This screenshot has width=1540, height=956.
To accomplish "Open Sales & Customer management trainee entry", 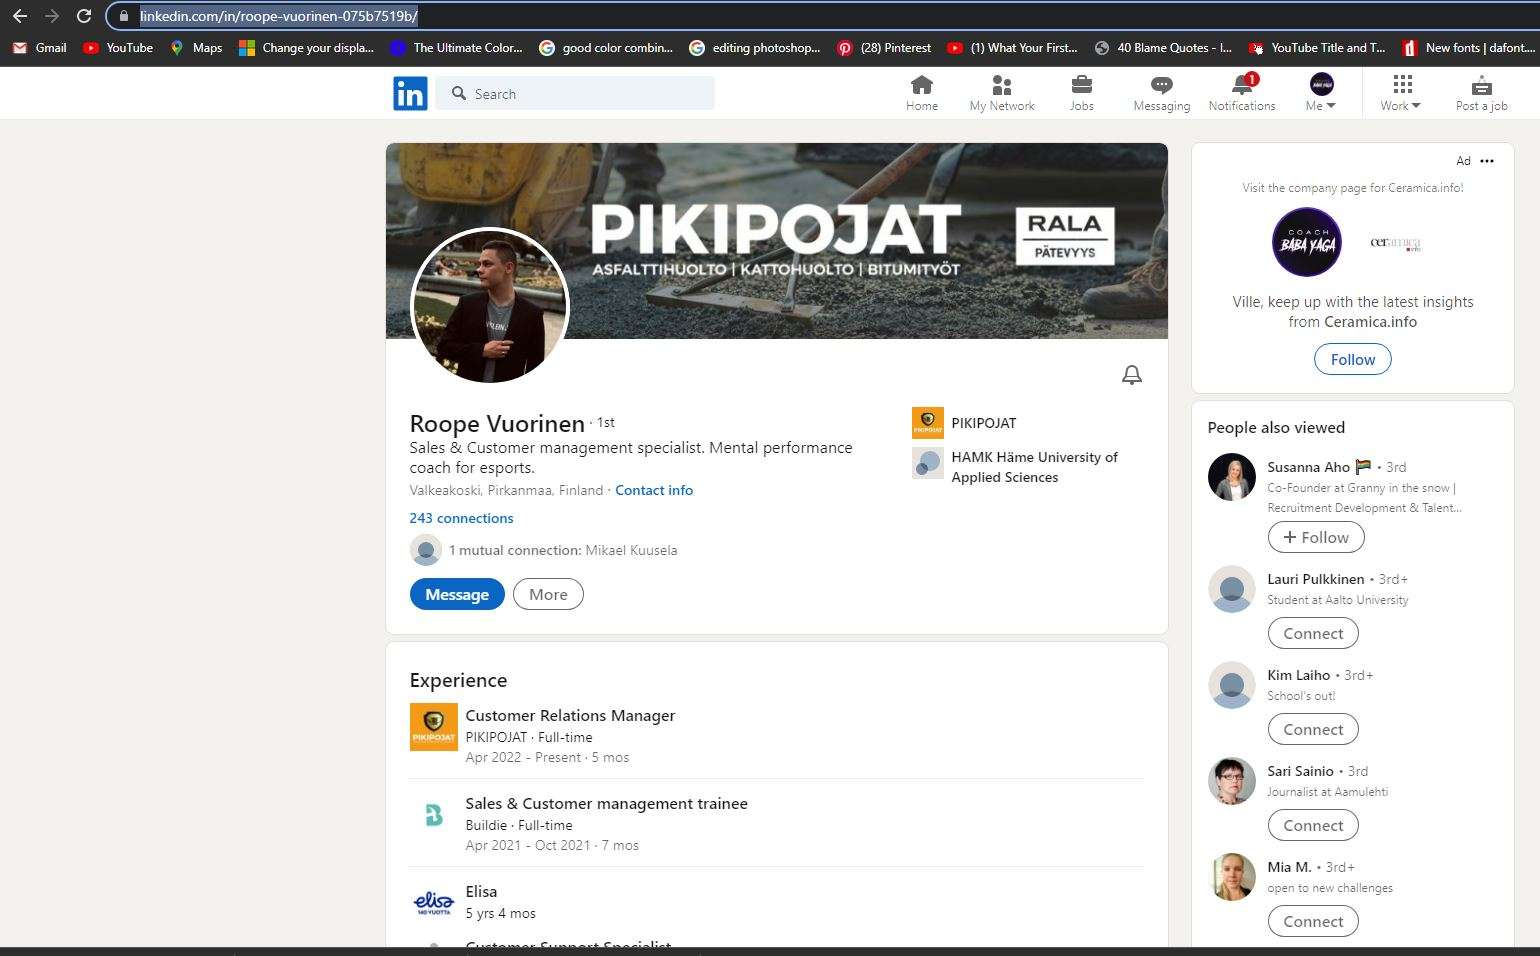I will pos(606,803).
